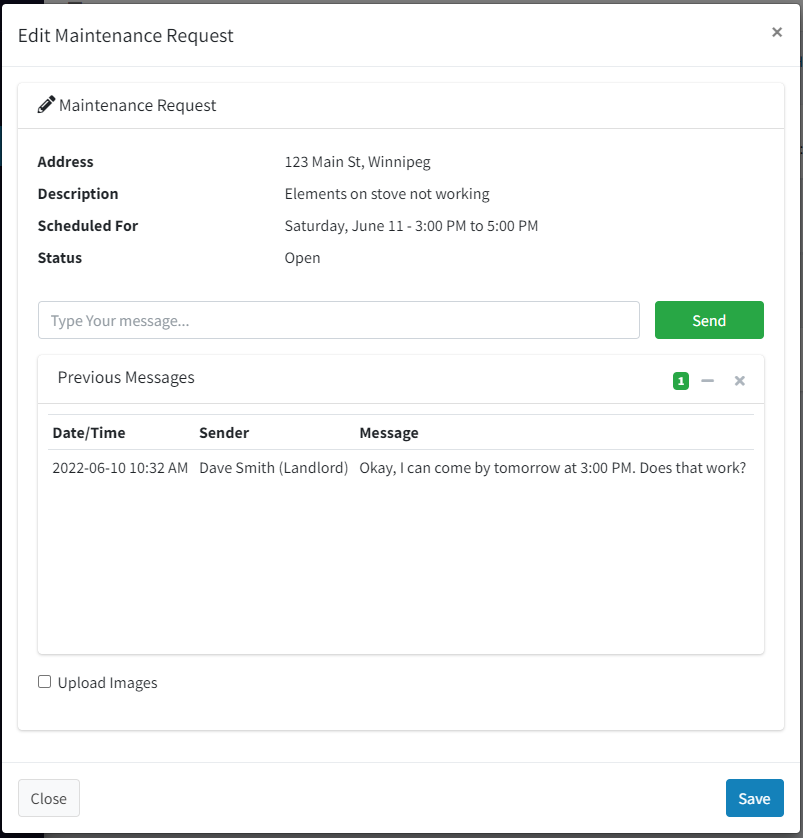
Task: Dismiss the Edit Maintenance Request dialog via top X
Action: tap(777, 33)
